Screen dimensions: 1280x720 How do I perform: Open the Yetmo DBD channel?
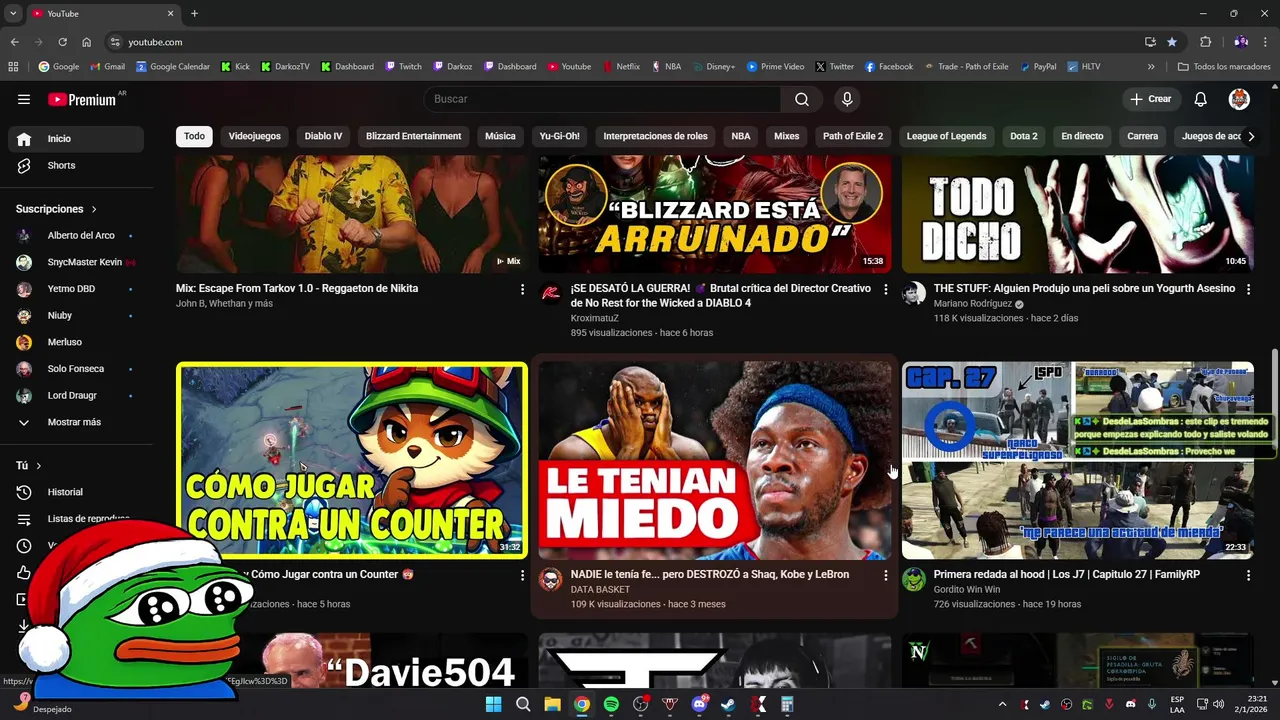pyautogui.click(x=76, y=289)
